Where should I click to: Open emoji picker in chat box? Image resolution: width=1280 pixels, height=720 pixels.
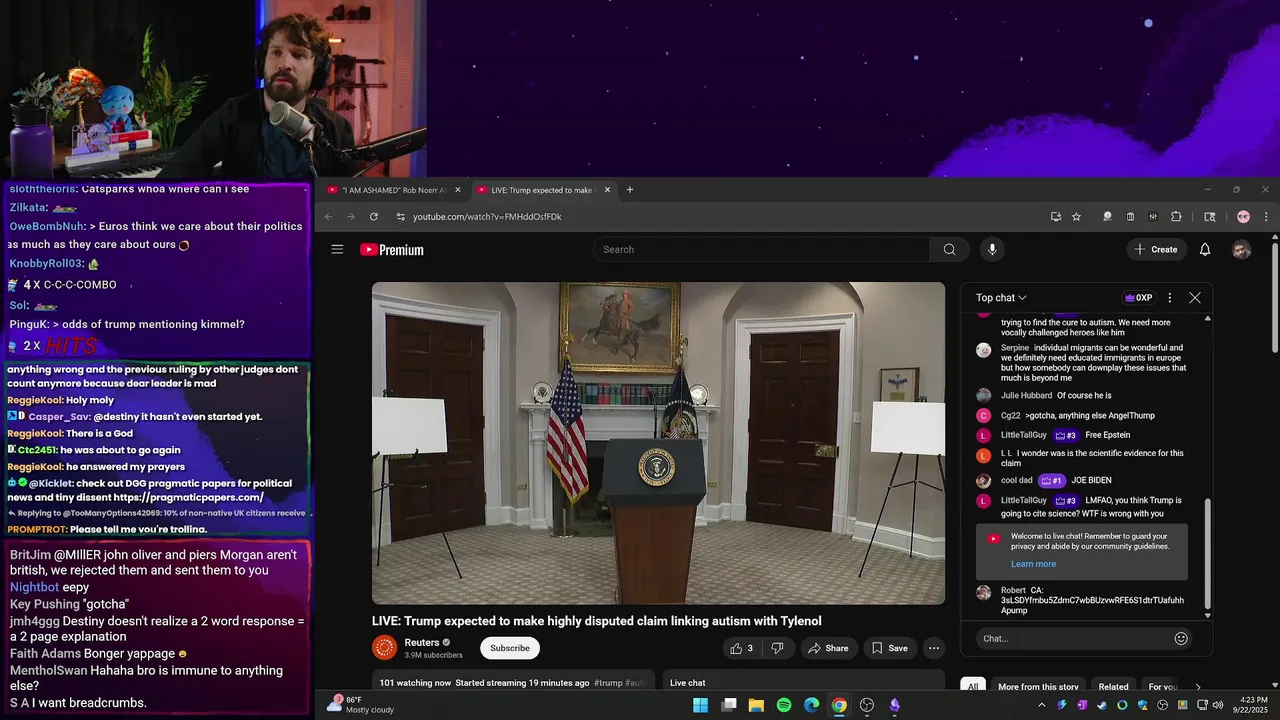click(1181, 638)
